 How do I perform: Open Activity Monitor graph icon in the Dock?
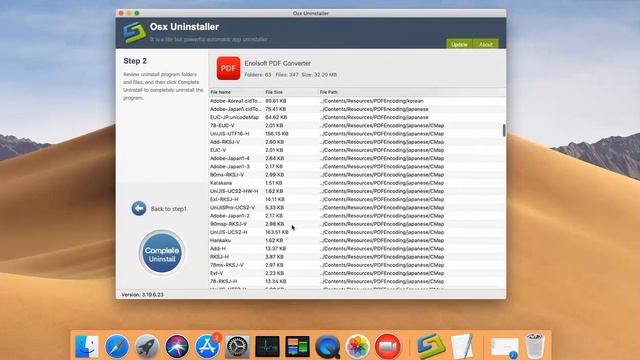pyautogui.click(x=267, y=346)
